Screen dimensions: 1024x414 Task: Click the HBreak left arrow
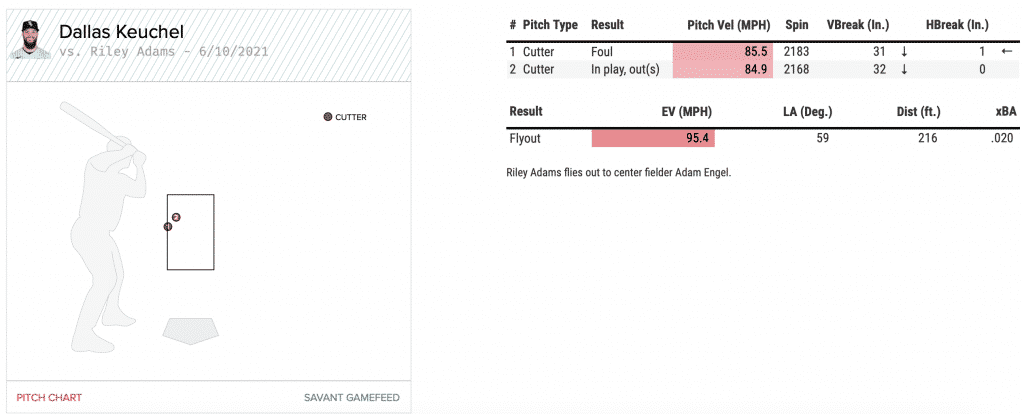coord(1006,51)
